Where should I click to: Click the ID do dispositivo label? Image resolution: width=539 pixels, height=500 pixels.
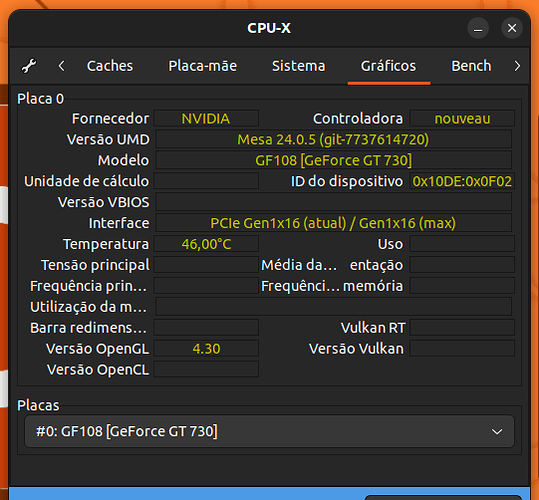pyautogui.click(x=347, y=181)
